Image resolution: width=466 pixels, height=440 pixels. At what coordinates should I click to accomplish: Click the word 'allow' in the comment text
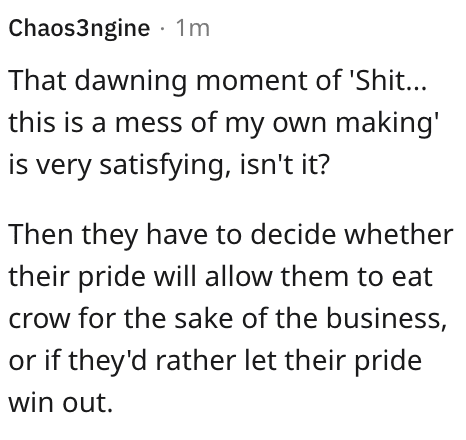pos(239,276)
